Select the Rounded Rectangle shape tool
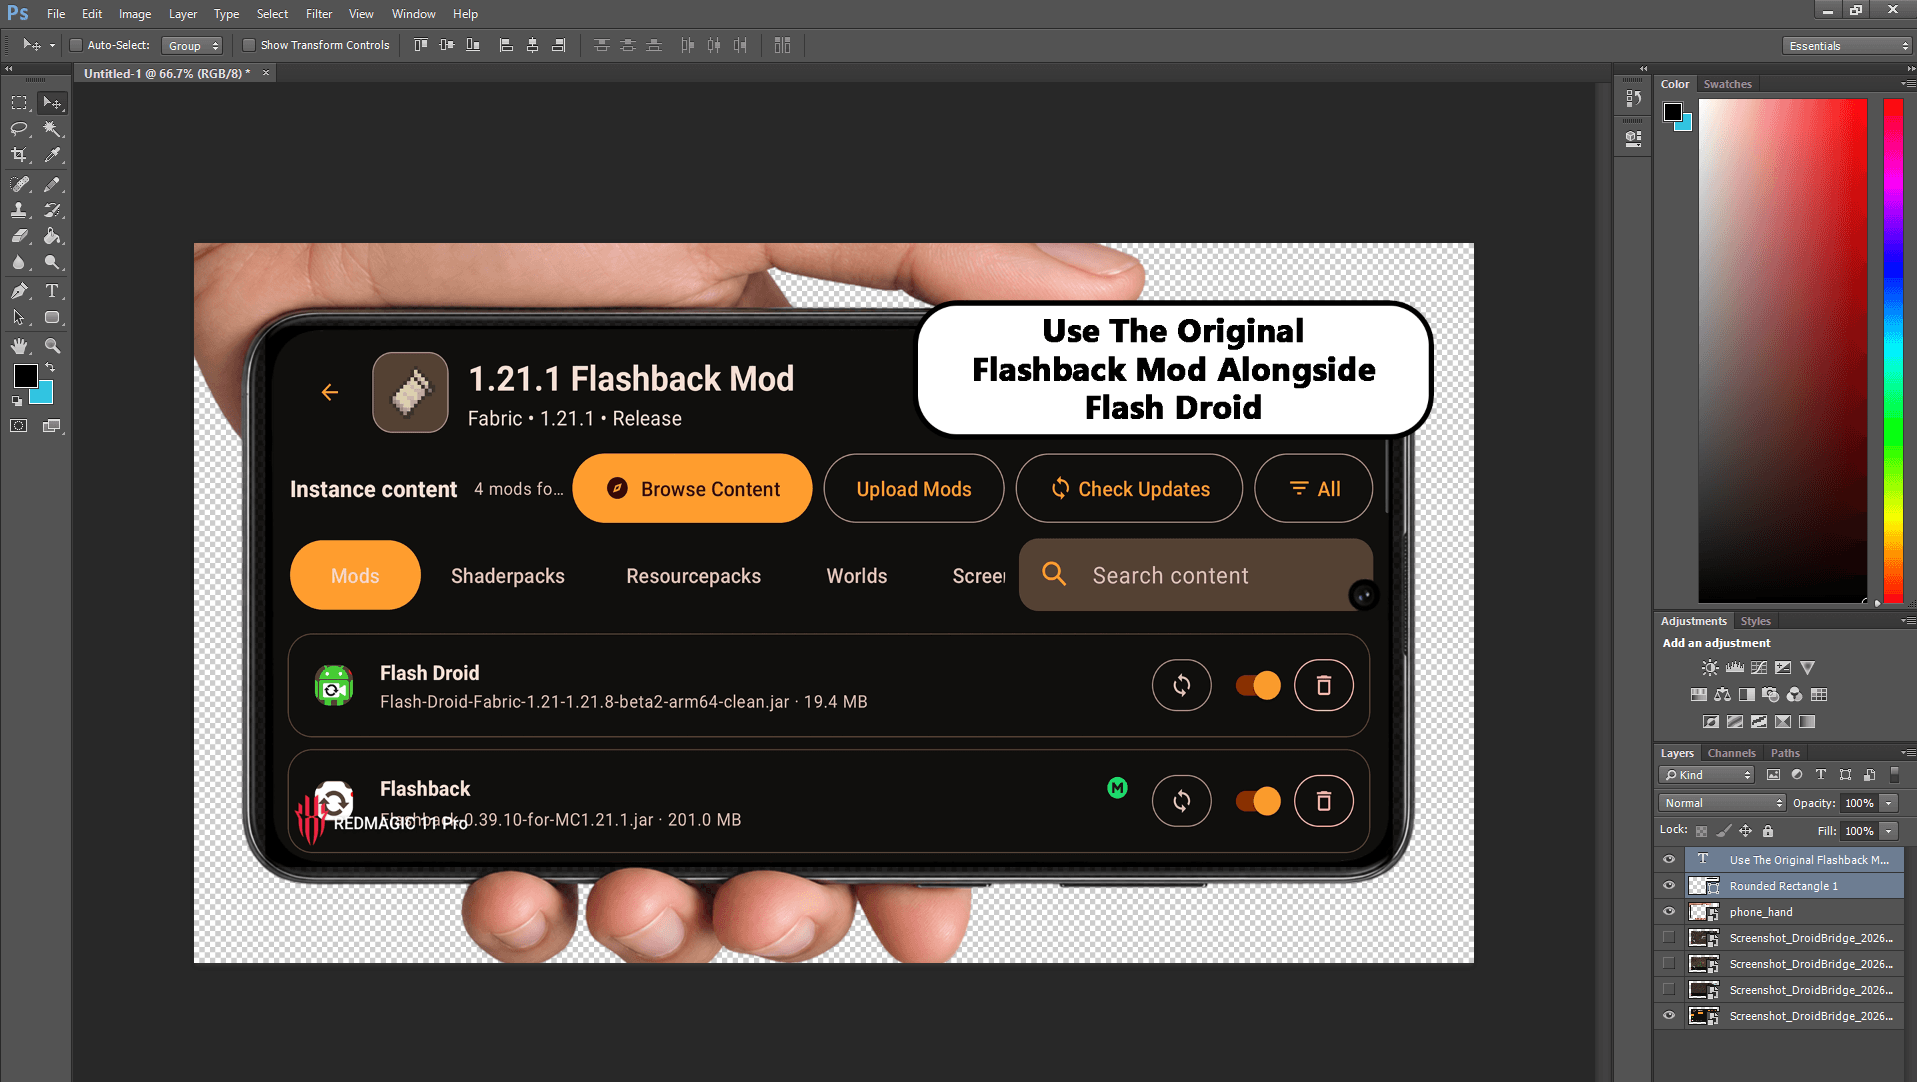The image size is (1917, 1082). coord(52,318)
